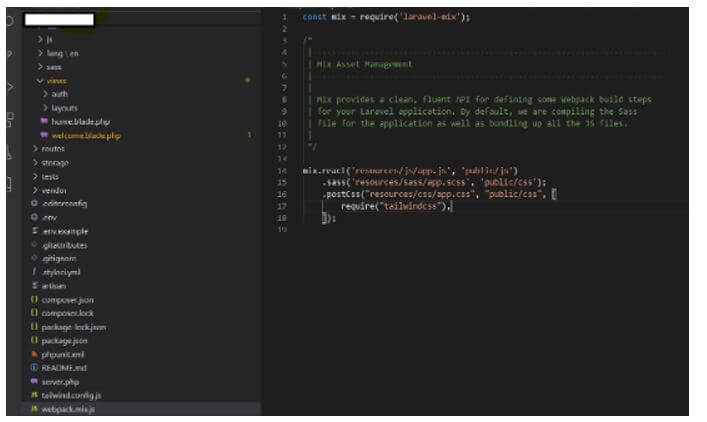Click the .postCss call on line 16
The width and height of the screenshot is (707, 422).
[x=342, y=194]
